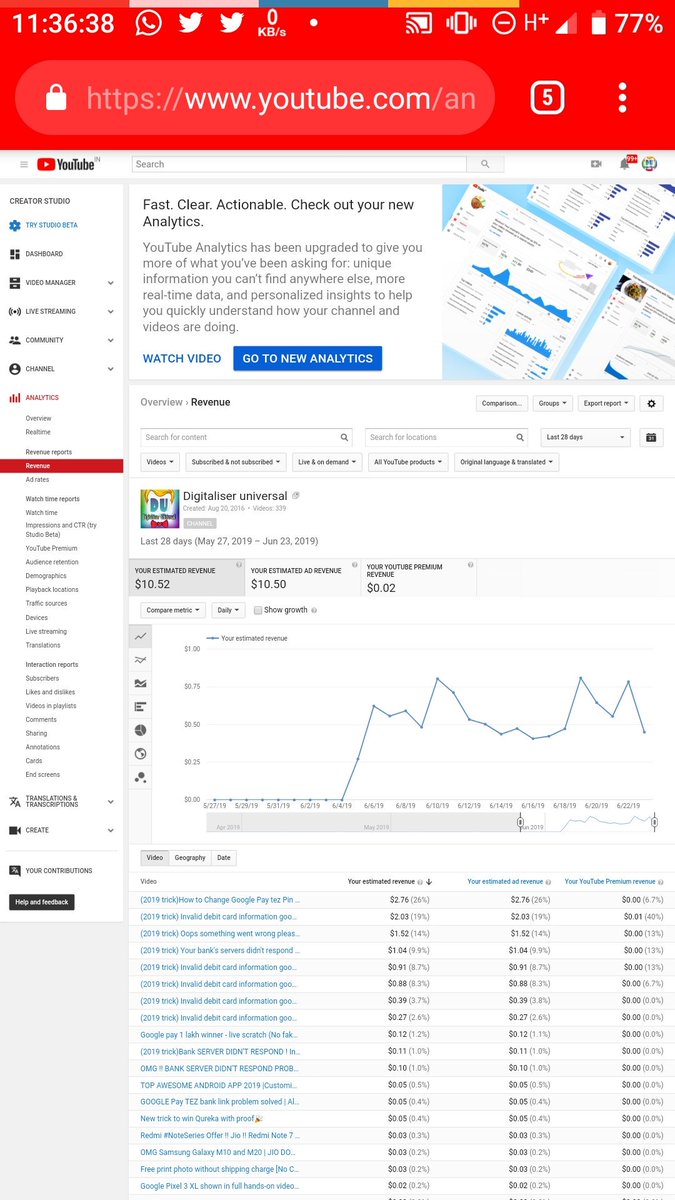Image resolution: width=675 pixels, height=1200 pixels.
Task: Click the magnifier in Search for content
Action: coord(345,437)
